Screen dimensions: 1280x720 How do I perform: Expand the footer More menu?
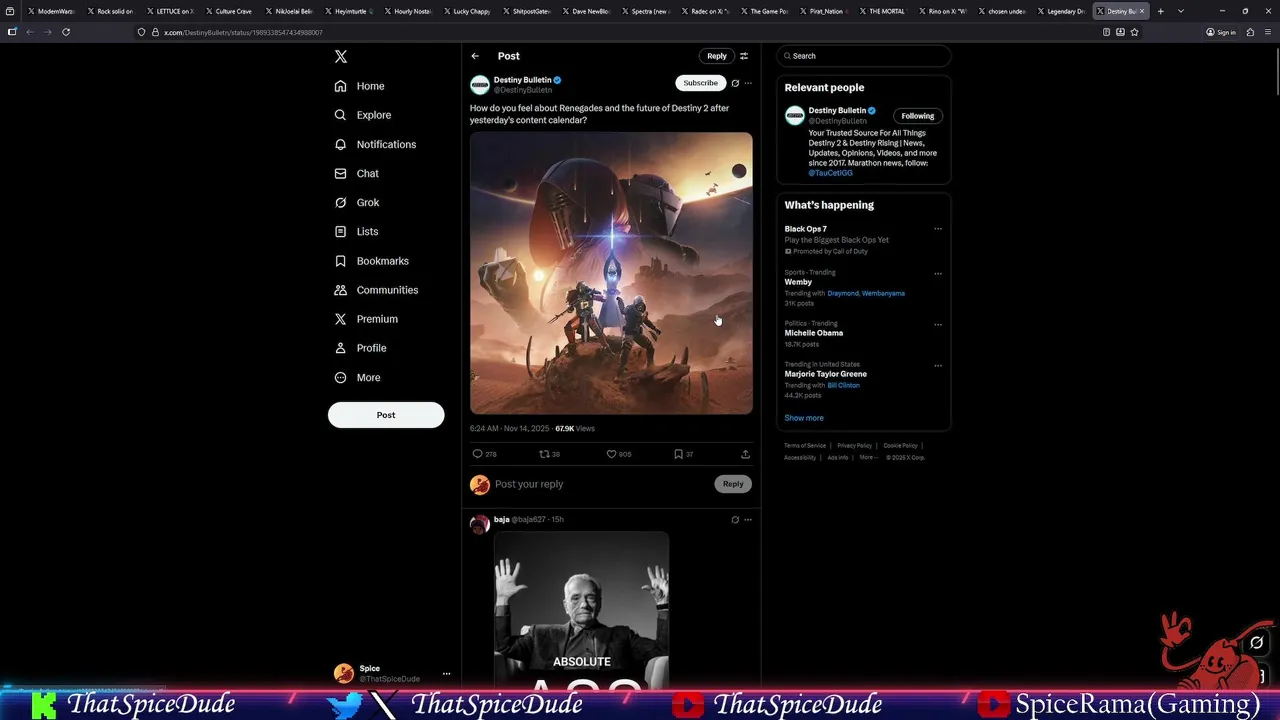[868, 457]
